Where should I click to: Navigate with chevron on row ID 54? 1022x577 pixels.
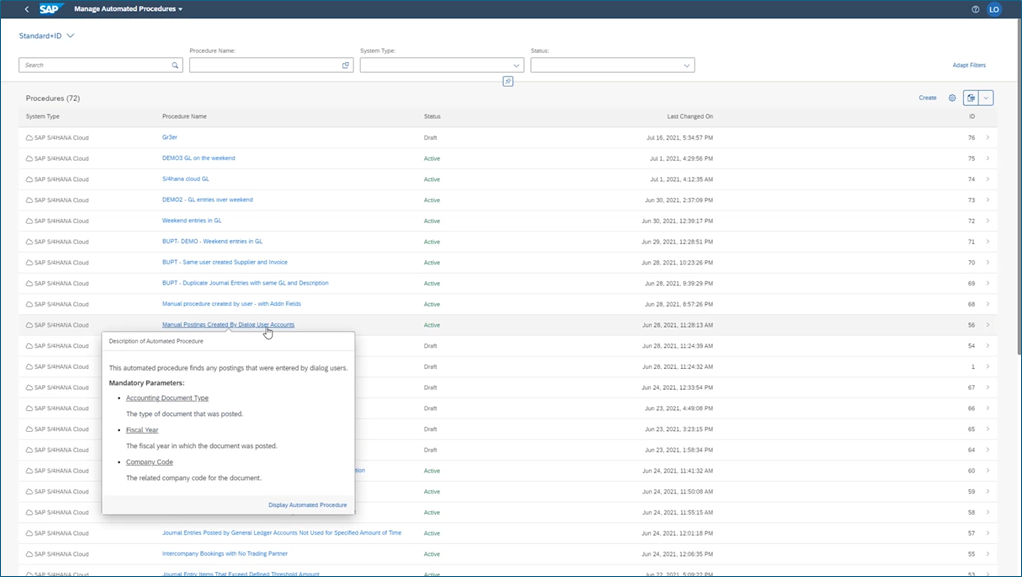(987, 346)
